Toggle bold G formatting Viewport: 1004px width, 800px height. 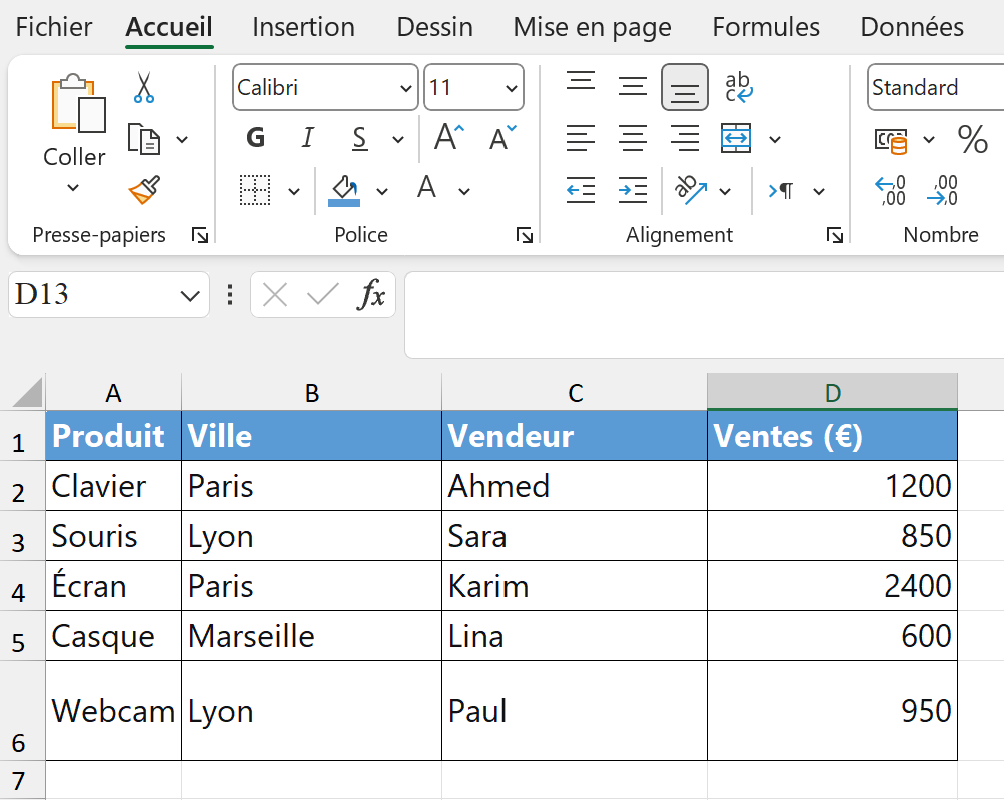[x=255, y=137]
